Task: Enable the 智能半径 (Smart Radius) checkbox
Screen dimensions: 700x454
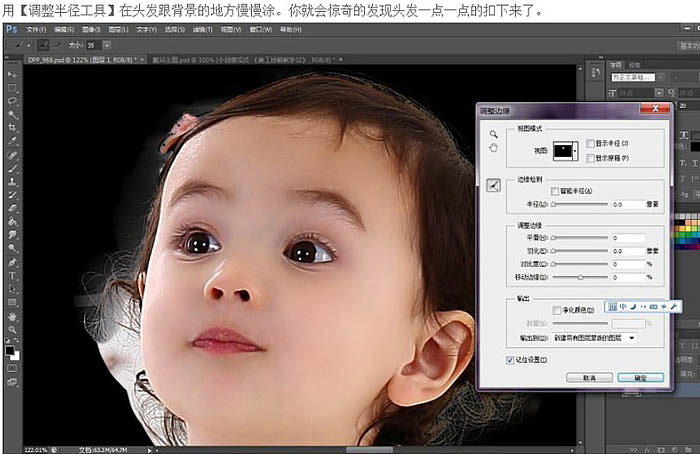Action: pos(555,191)
